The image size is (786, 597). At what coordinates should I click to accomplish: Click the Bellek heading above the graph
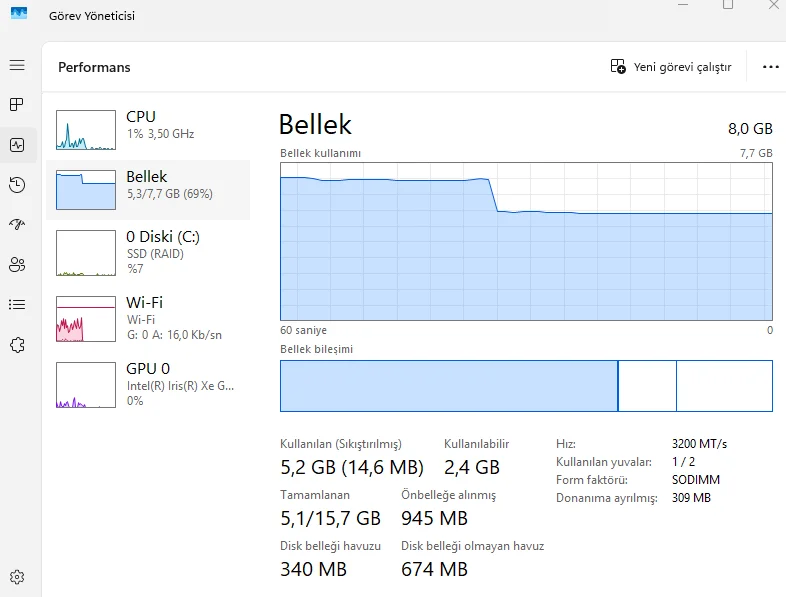[315, 124]
